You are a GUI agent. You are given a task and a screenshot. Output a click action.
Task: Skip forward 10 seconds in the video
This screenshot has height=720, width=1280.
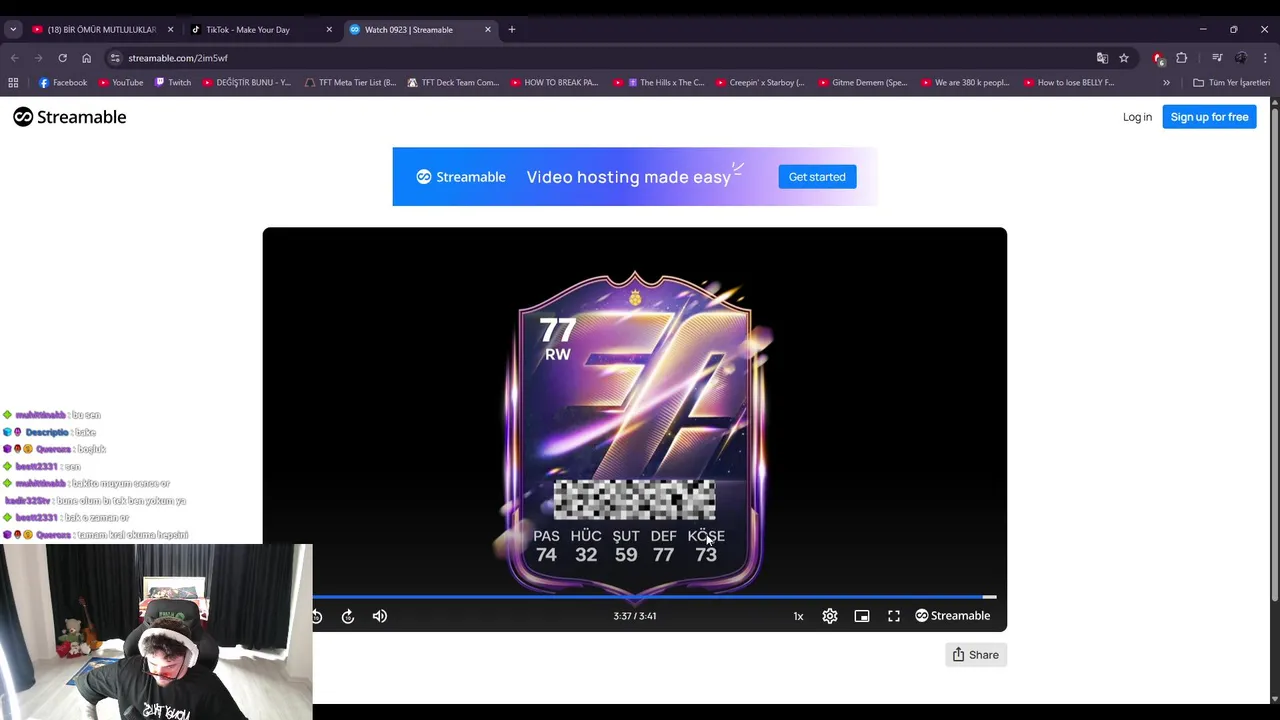coord(348,616)
